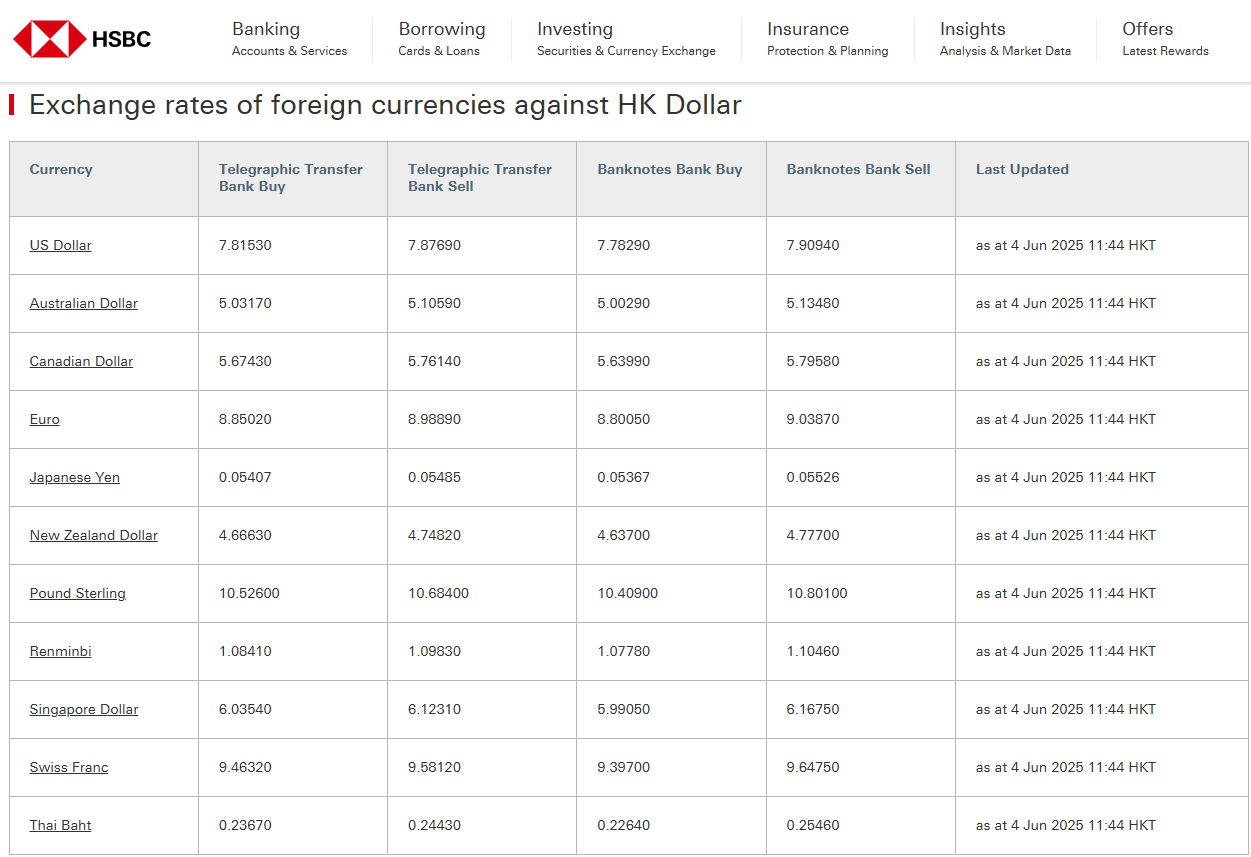Click the HSBC hexagon logo
Viewport: 1251px width, 857px height.
point(49,39)
